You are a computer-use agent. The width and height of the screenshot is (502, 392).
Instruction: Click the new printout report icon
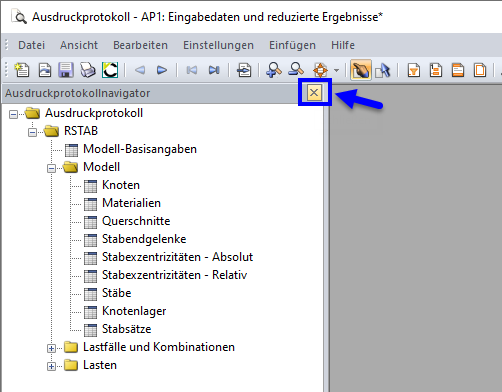(22, 70)
